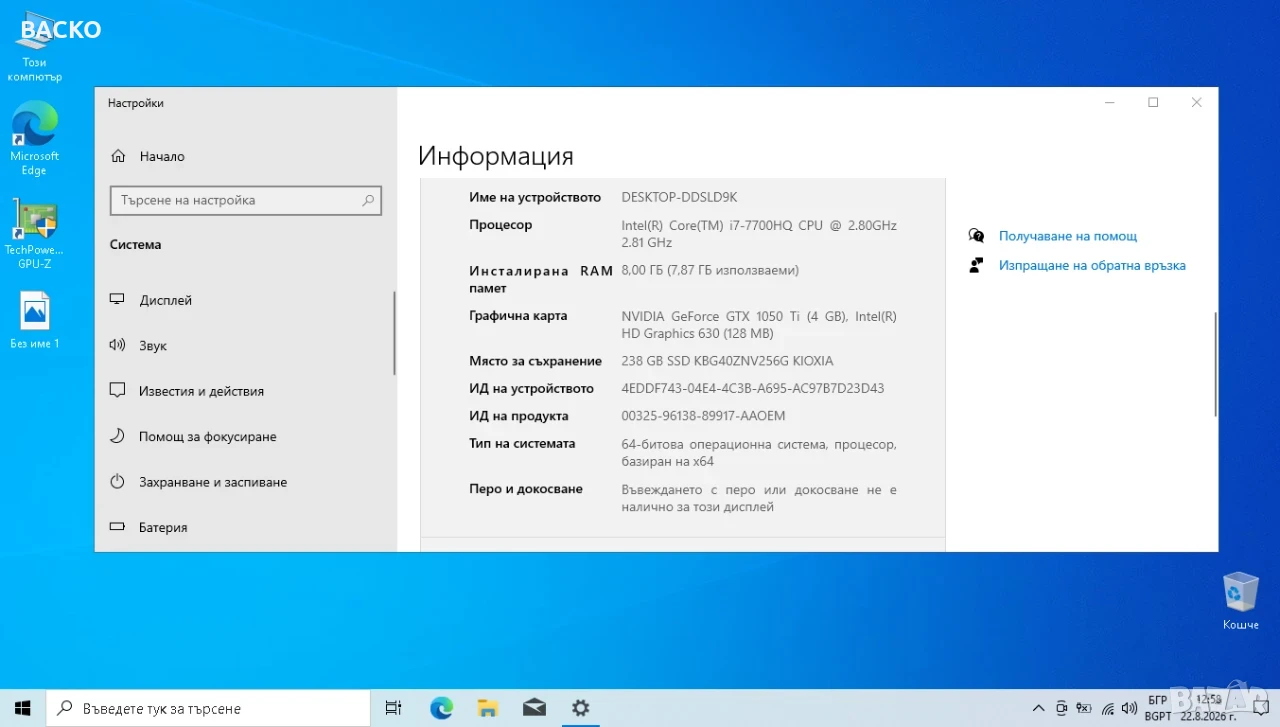Close the Settings window
This screenshot has width=1280, height=727.
(1196, 102)
